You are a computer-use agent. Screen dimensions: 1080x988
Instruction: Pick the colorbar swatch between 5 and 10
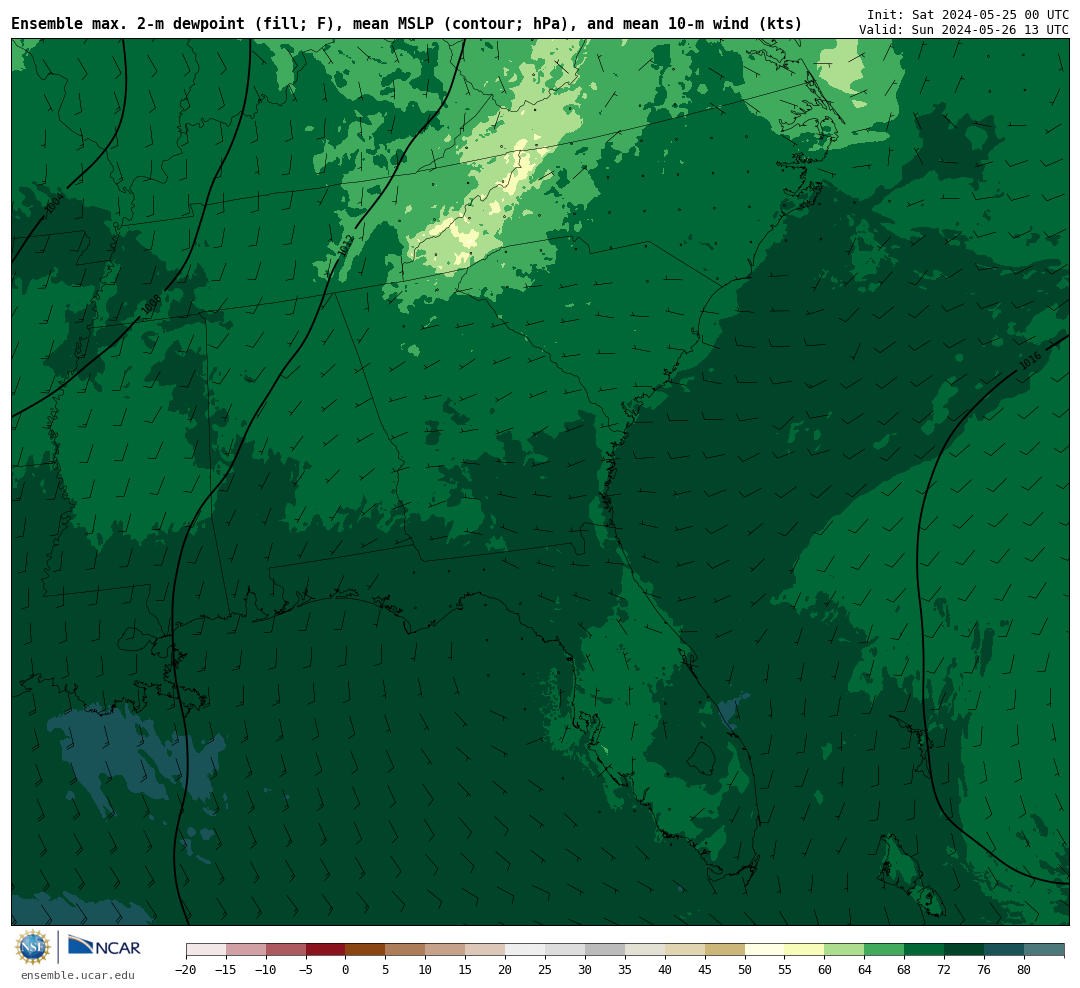[x=405, y=950]
